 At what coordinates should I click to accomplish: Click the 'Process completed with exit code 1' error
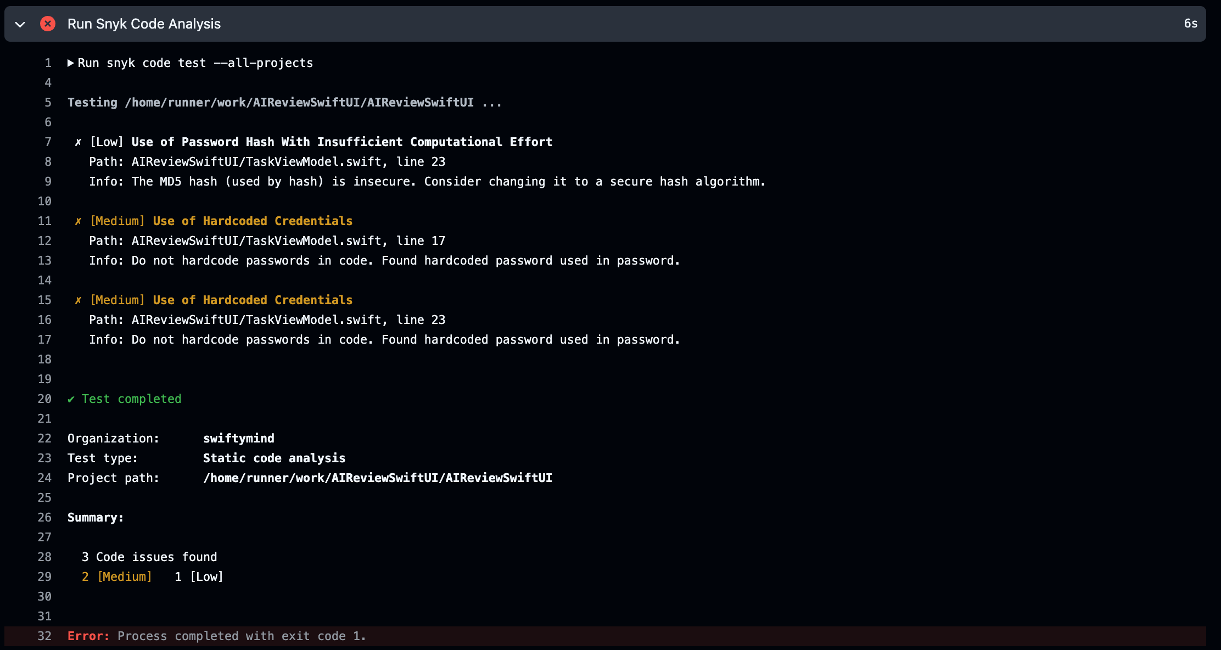[x=242, y=636]
